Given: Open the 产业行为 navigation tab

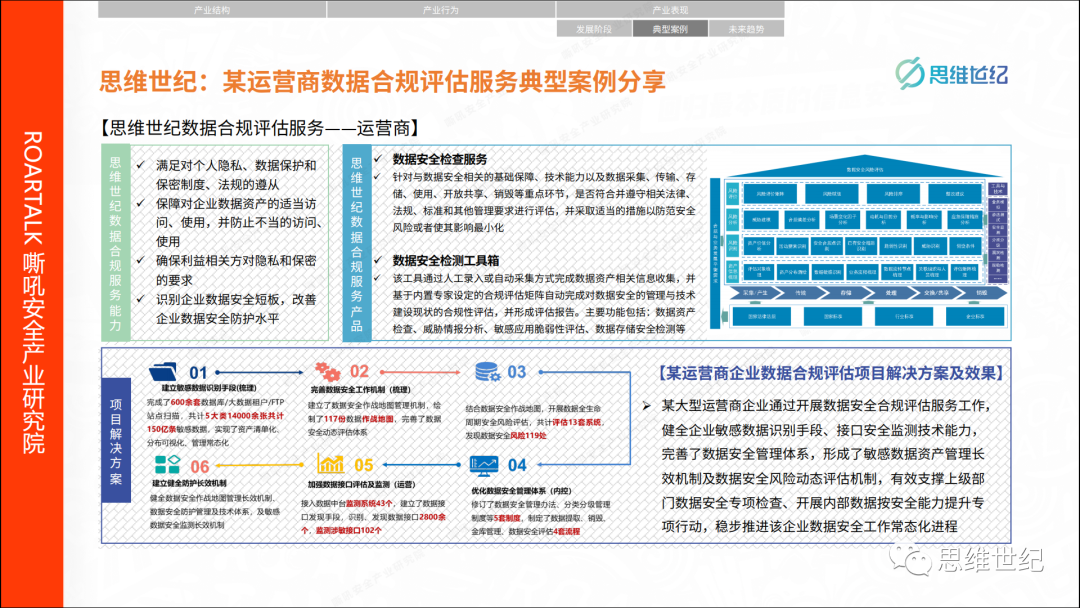Looking at the screenshot, I should click(x=441, y=10).
